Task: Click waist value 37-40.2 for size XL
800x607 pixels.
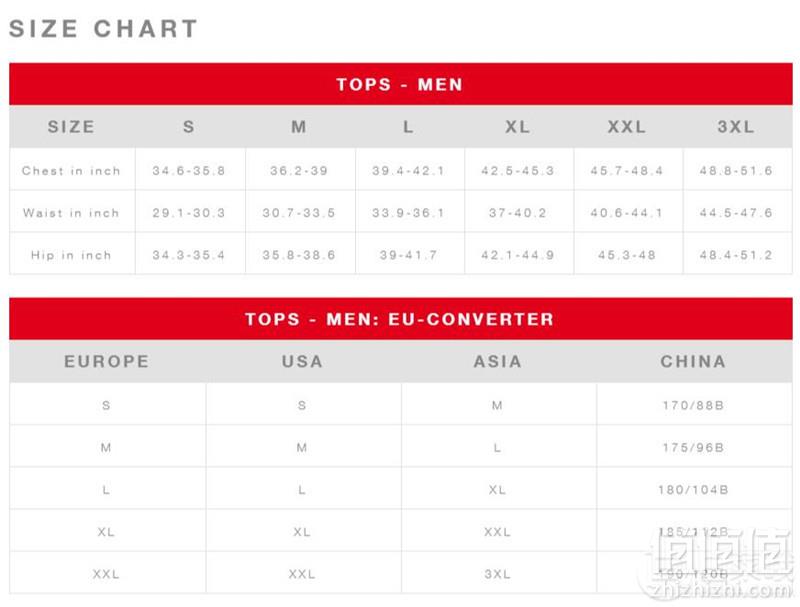Action: (x=518, y=213)
